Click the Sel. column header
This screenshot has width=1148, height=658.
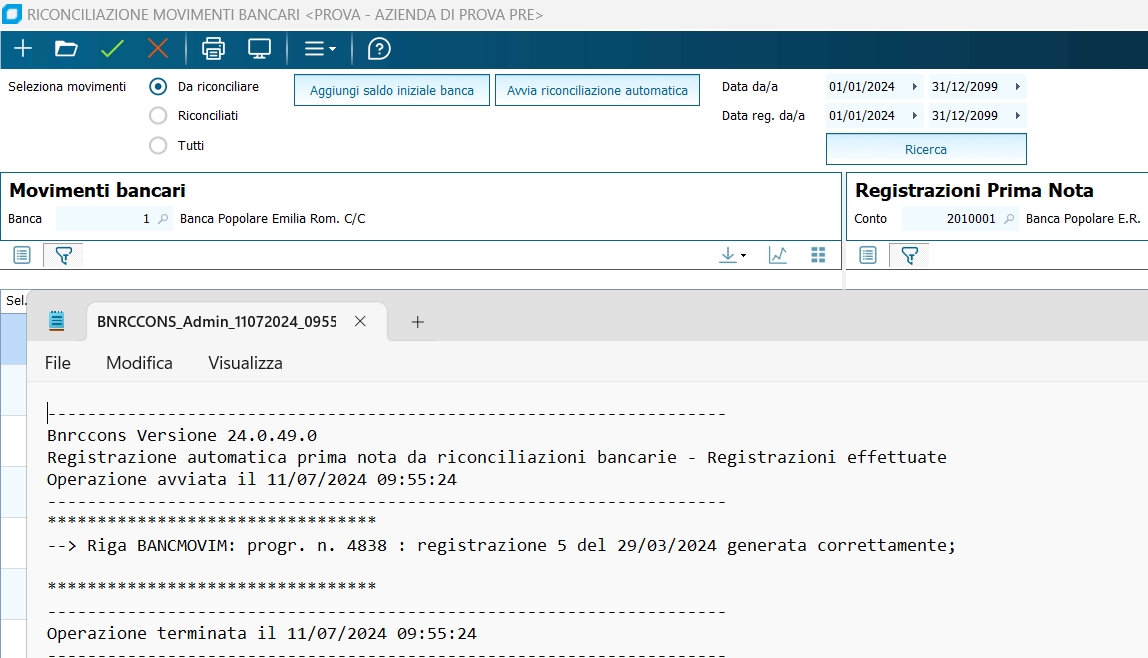point(14,301)
